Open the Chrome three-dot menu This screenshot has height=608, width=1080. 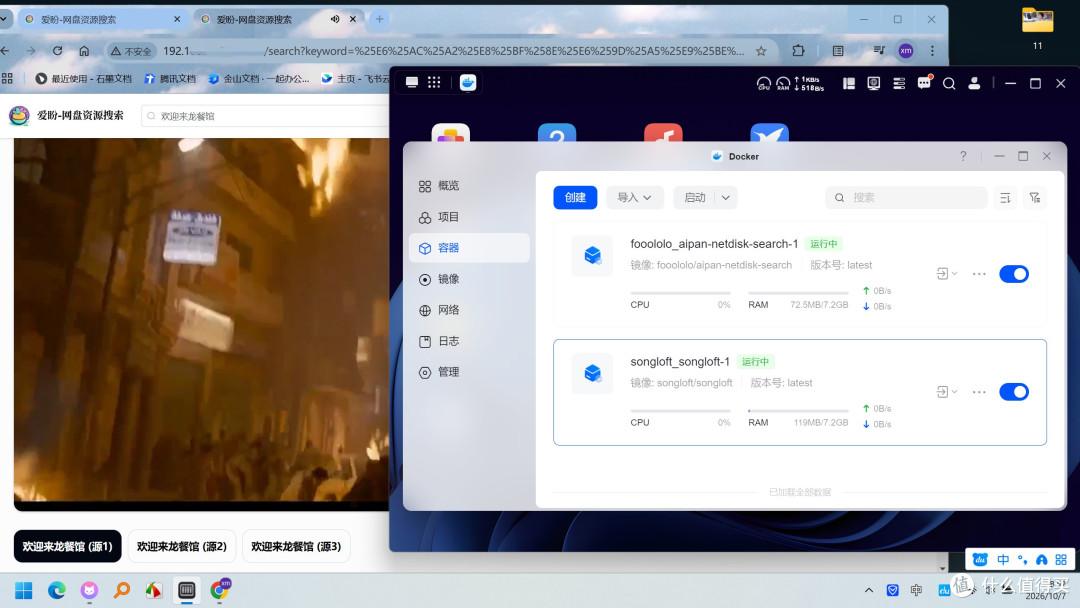[x=932, y=51]
